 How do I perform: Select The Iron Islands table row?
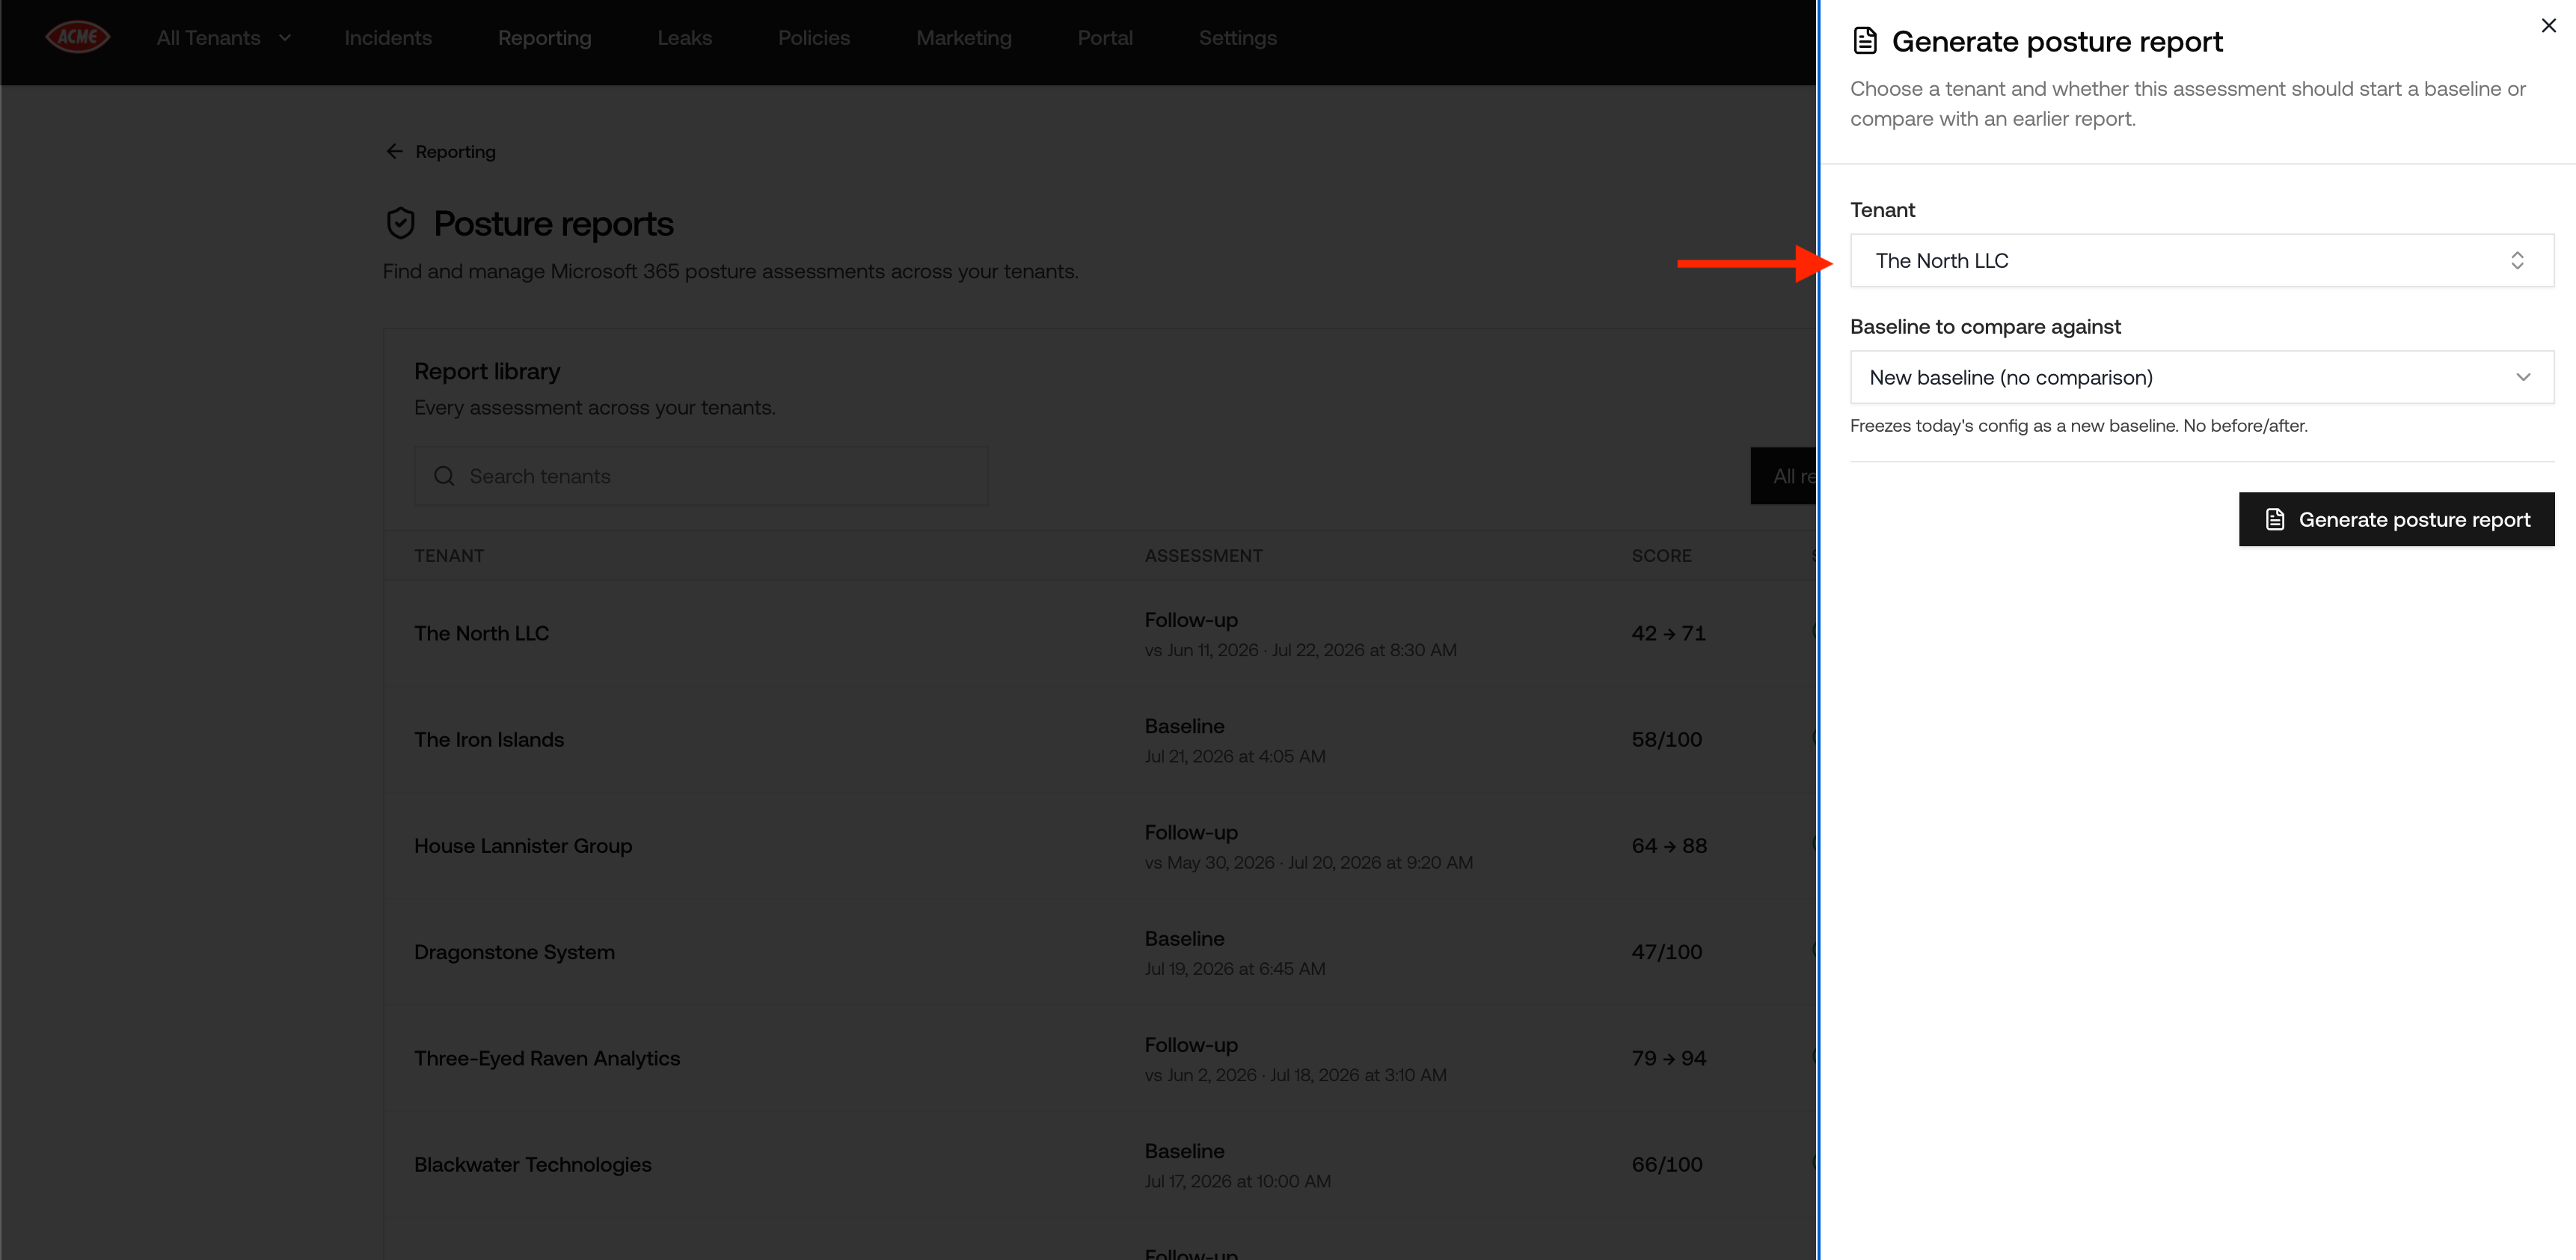tap(1100, 740)
